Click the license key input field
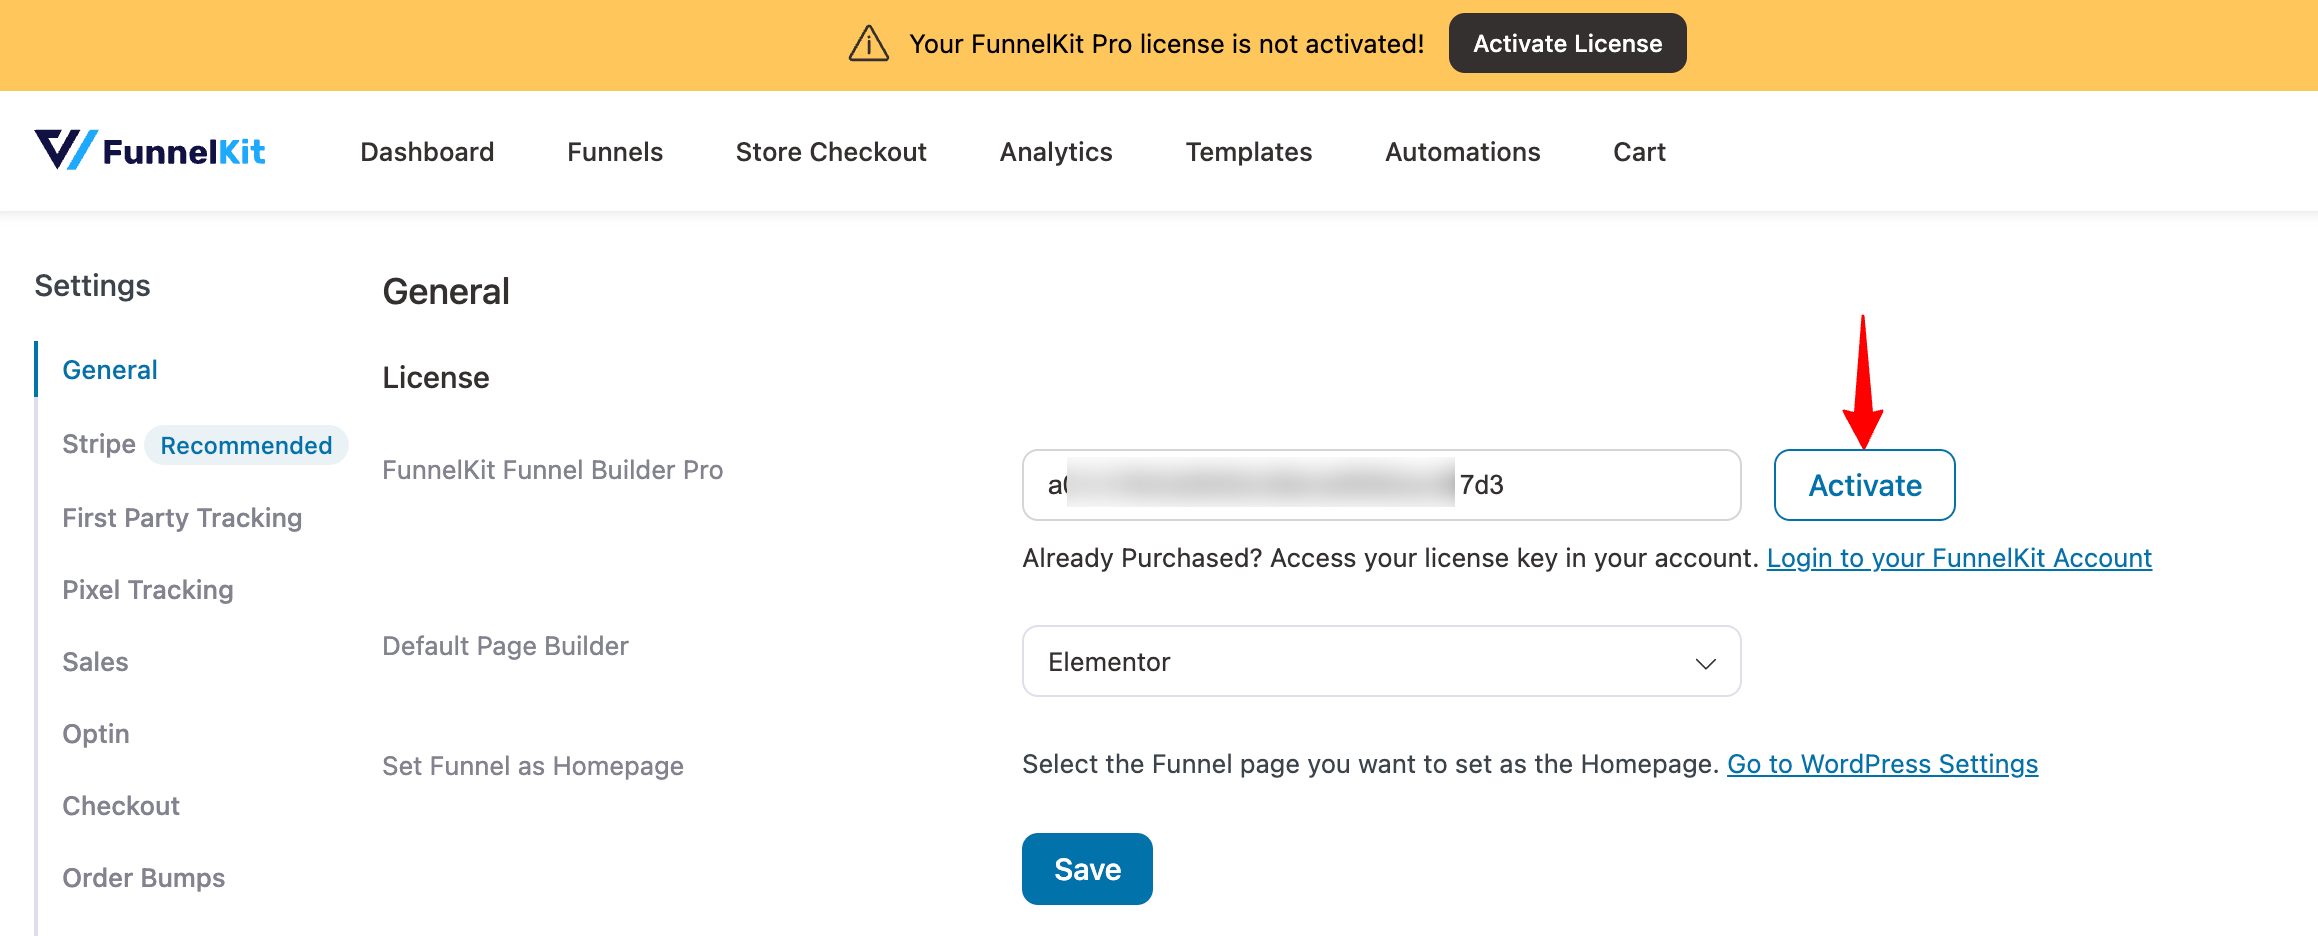The width and height of the screenshot is (2318, 936). pyautogui.click(x=1381, y=485)
